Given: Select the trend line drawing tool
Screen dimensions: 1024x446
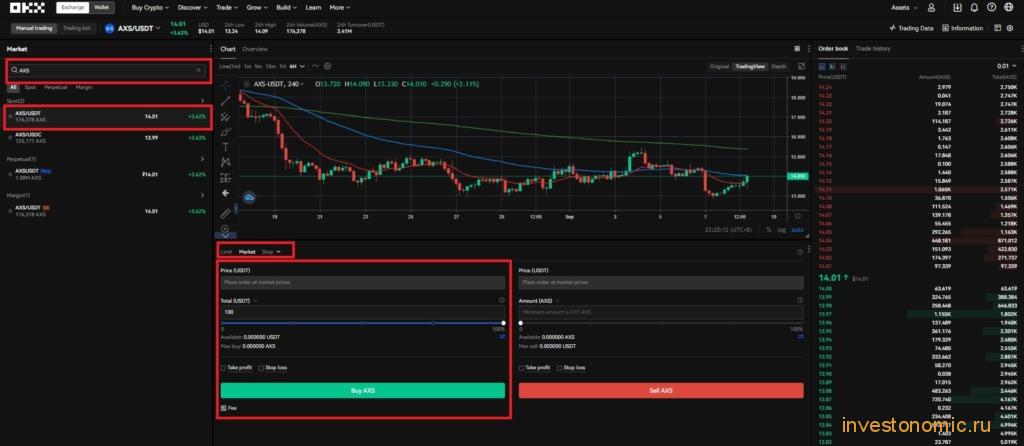Looking at the screenshot, I should click(225, 101).
